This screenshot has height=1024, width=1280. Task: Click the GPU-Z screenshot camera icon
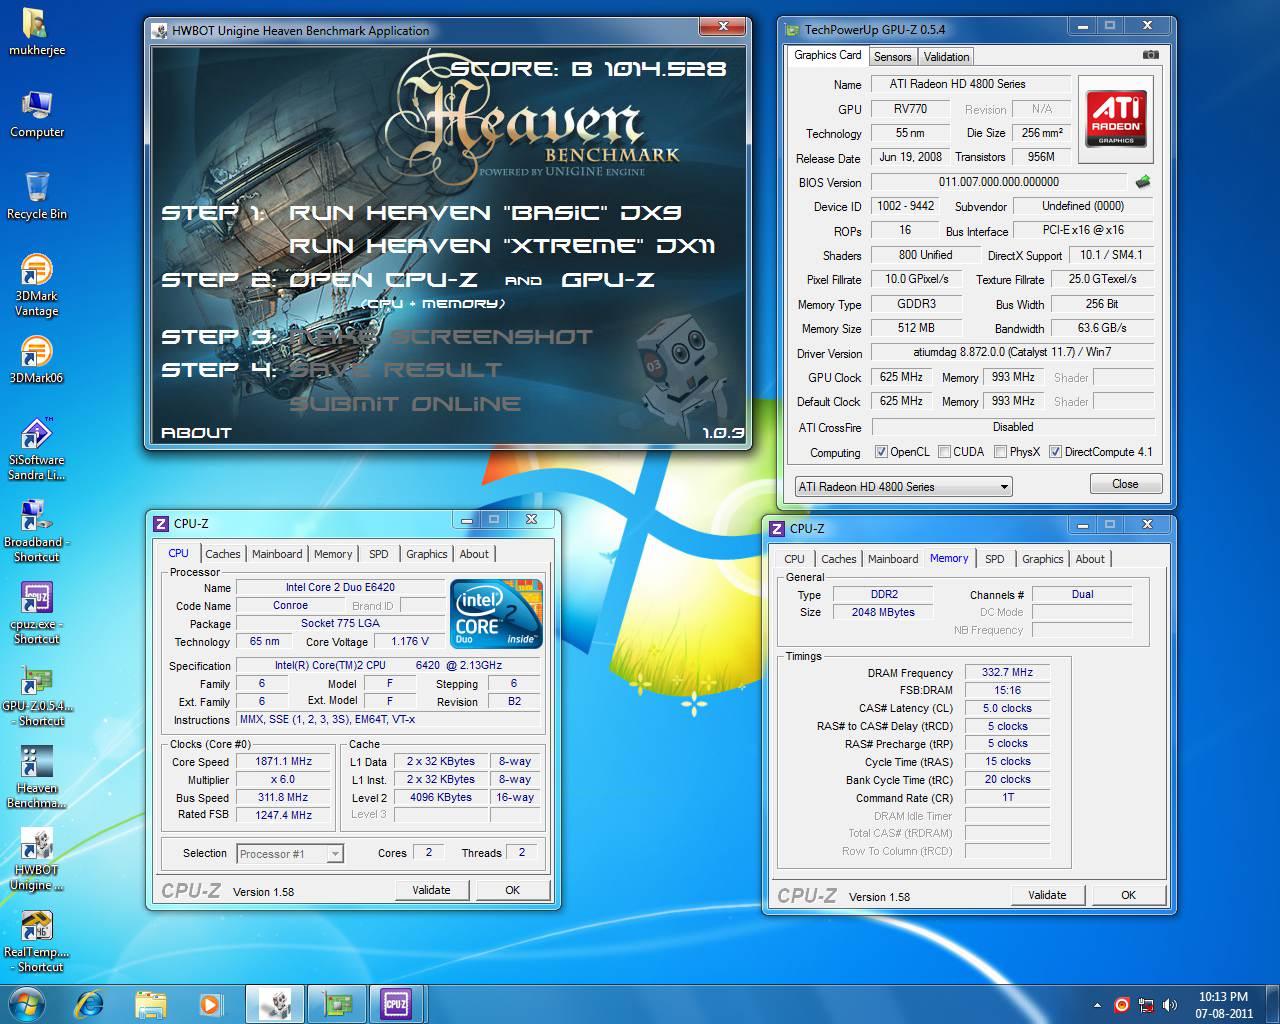[1151, 55]
